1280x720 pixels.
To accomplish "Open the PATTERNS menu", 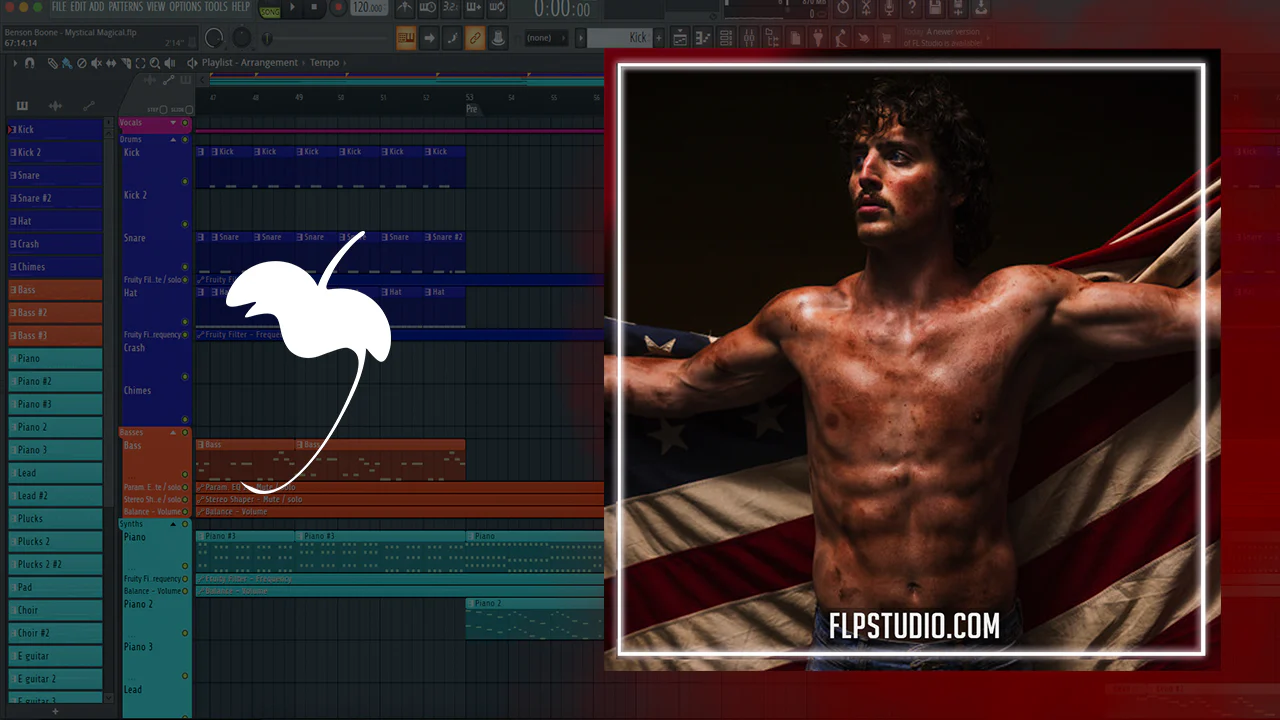I will coord(125,7).
